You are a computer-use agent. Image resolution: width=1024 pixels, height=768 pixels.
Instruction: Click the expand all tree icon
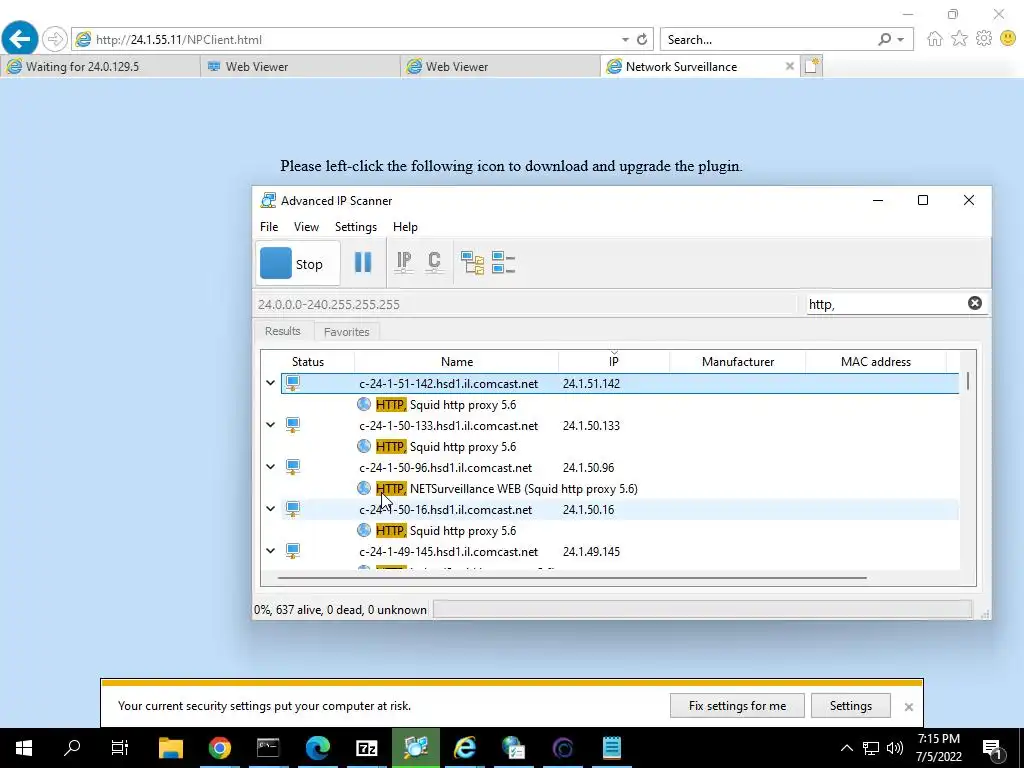pos(472,263)
